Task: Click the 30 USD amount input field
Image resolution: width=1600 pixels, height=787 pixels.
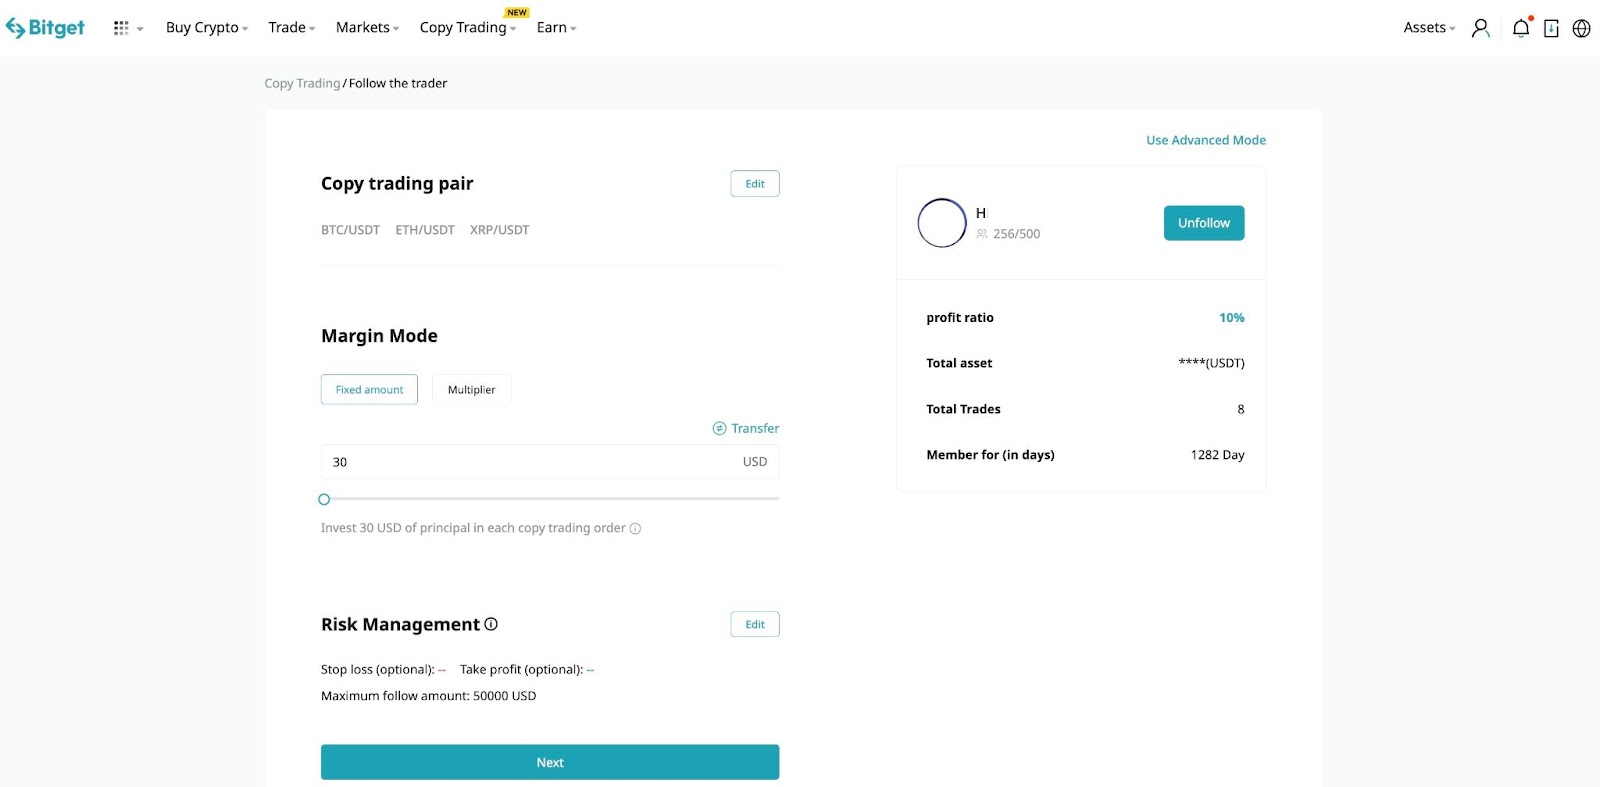Action: [530, 462]
